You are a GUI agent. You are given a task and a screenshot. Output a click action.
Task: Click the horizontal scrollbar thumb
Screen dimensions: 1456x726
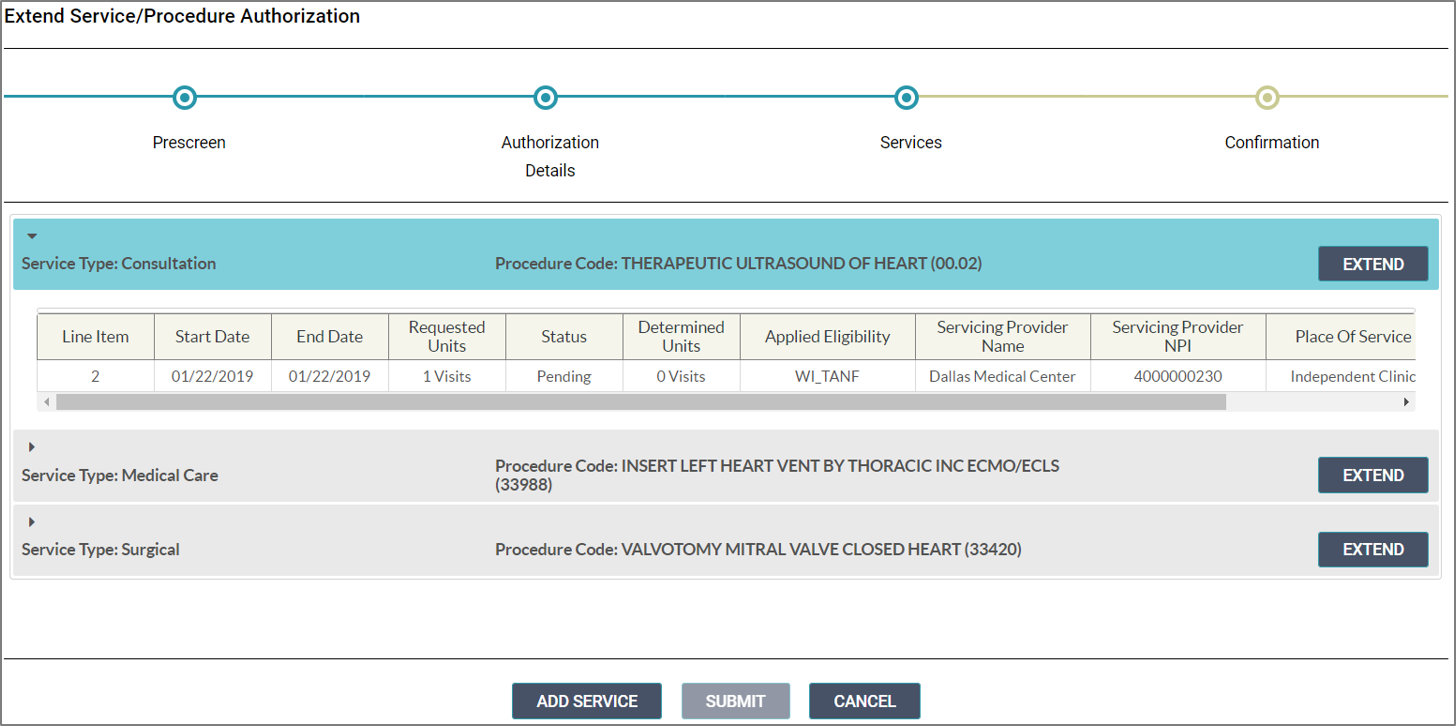coord(640,402)
